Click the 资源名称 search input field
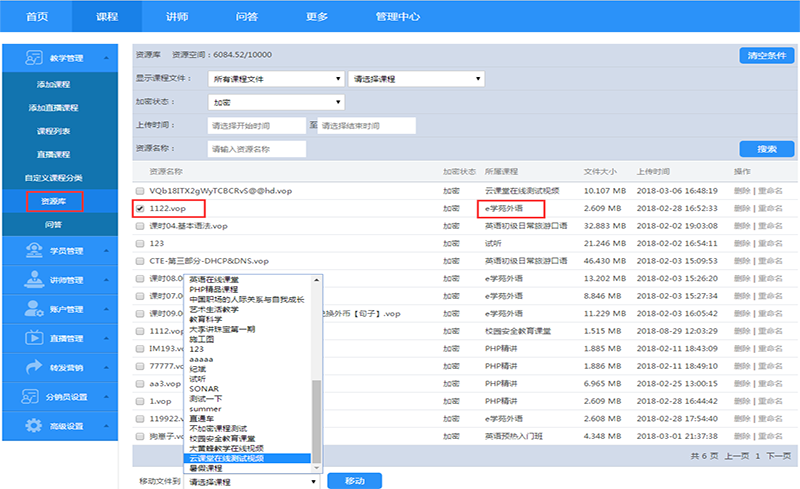 pos(256,149)
